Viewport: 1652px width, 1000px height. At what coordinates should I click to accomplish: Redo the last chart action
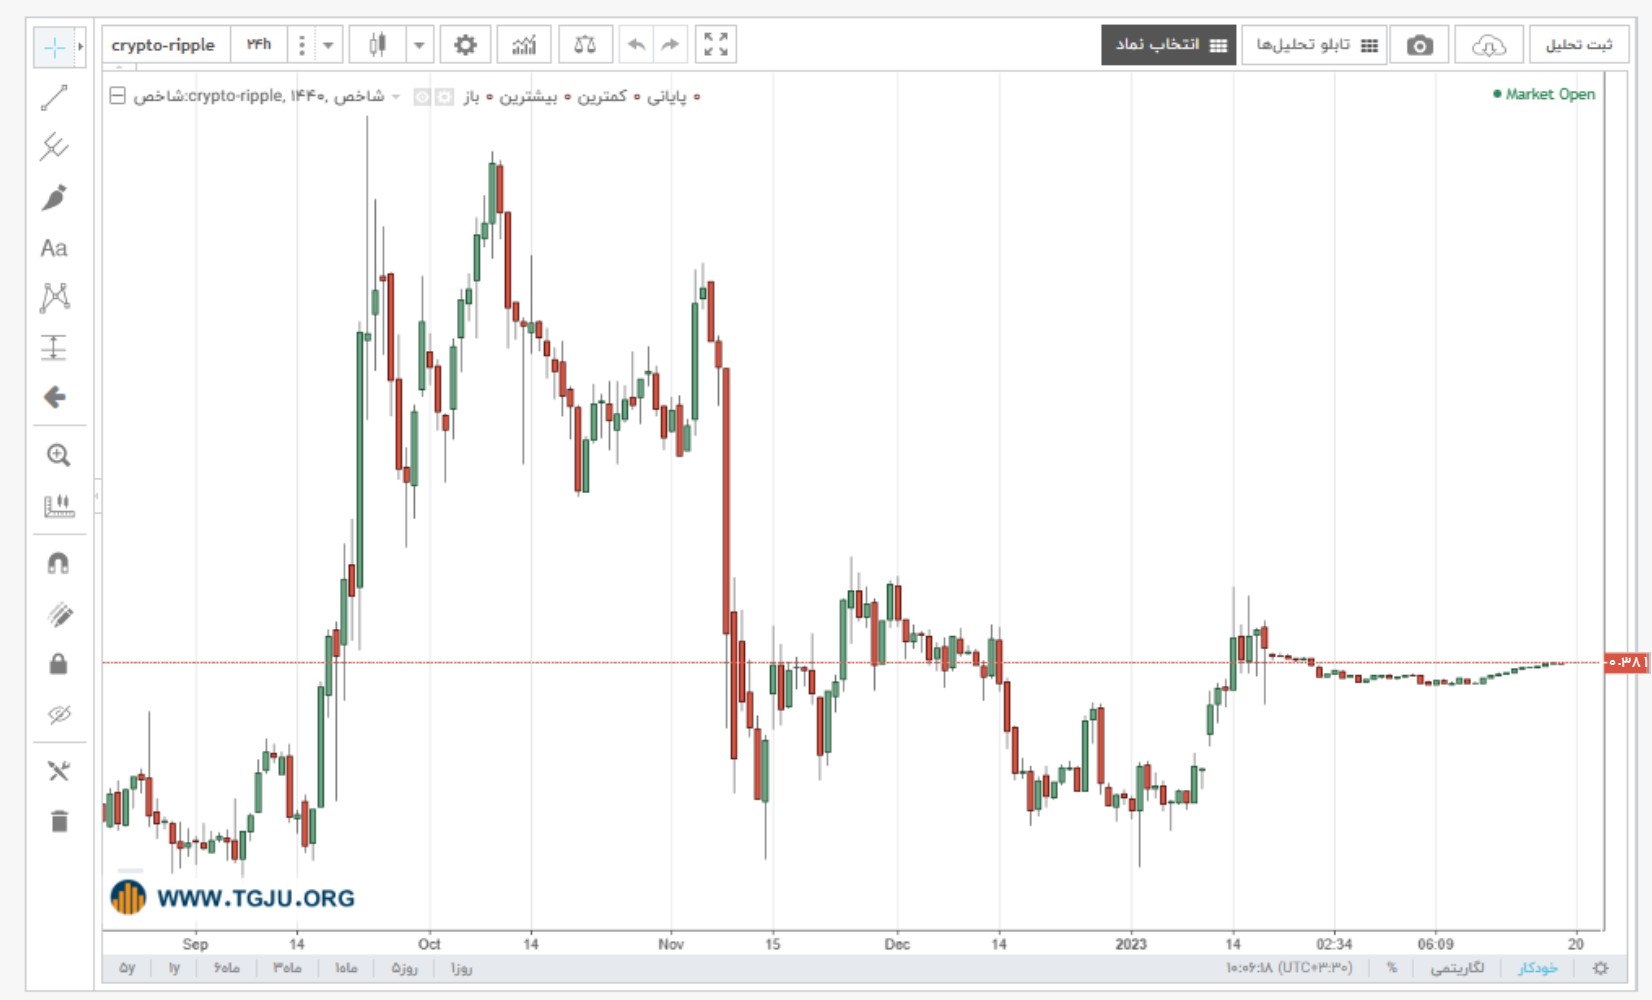click(670, 45)
